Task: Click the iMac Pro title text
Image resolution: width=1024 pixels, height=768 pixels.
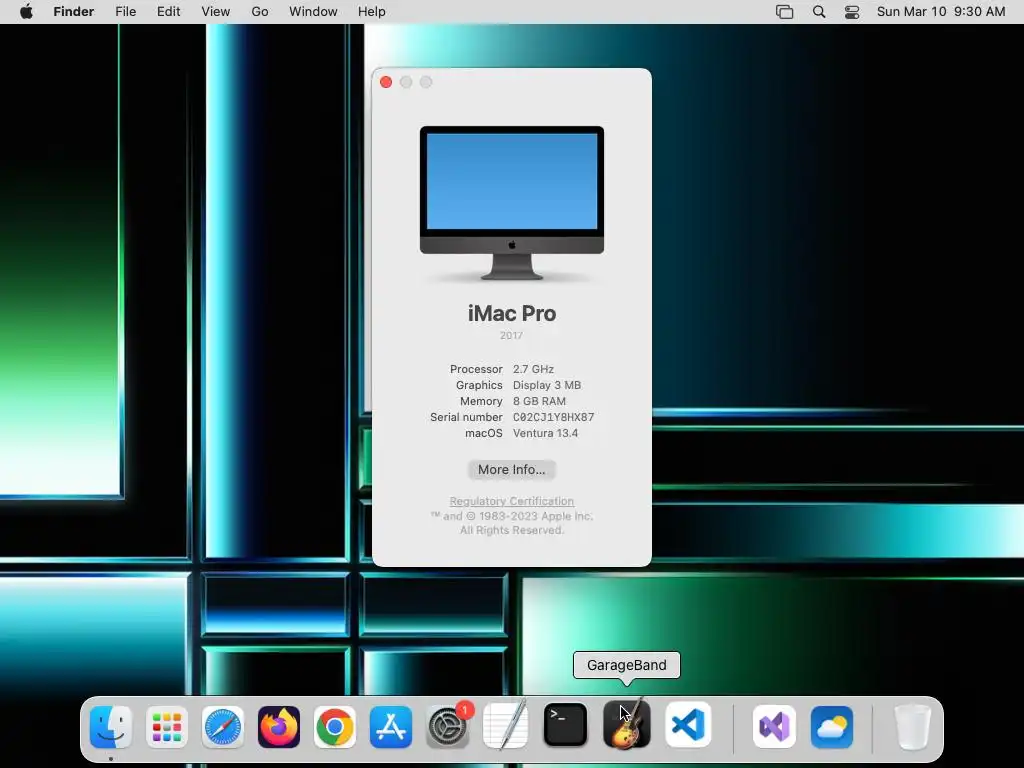Action: point(512,313)
